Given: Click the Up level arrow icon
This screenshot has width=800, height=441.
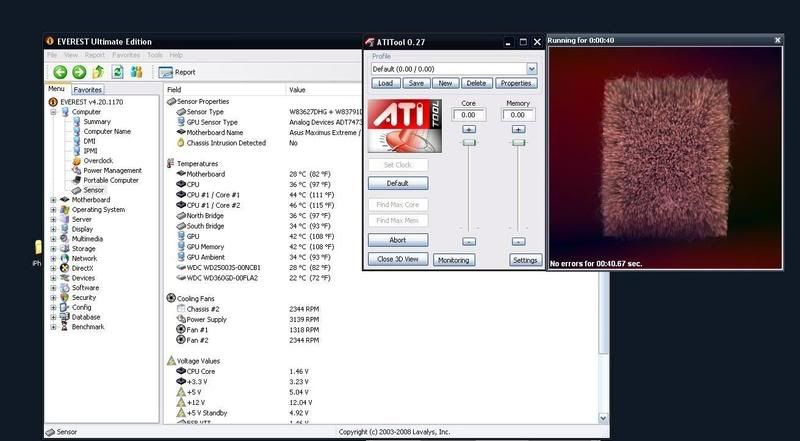Looking at the screenshot, I should click(98, 72).
